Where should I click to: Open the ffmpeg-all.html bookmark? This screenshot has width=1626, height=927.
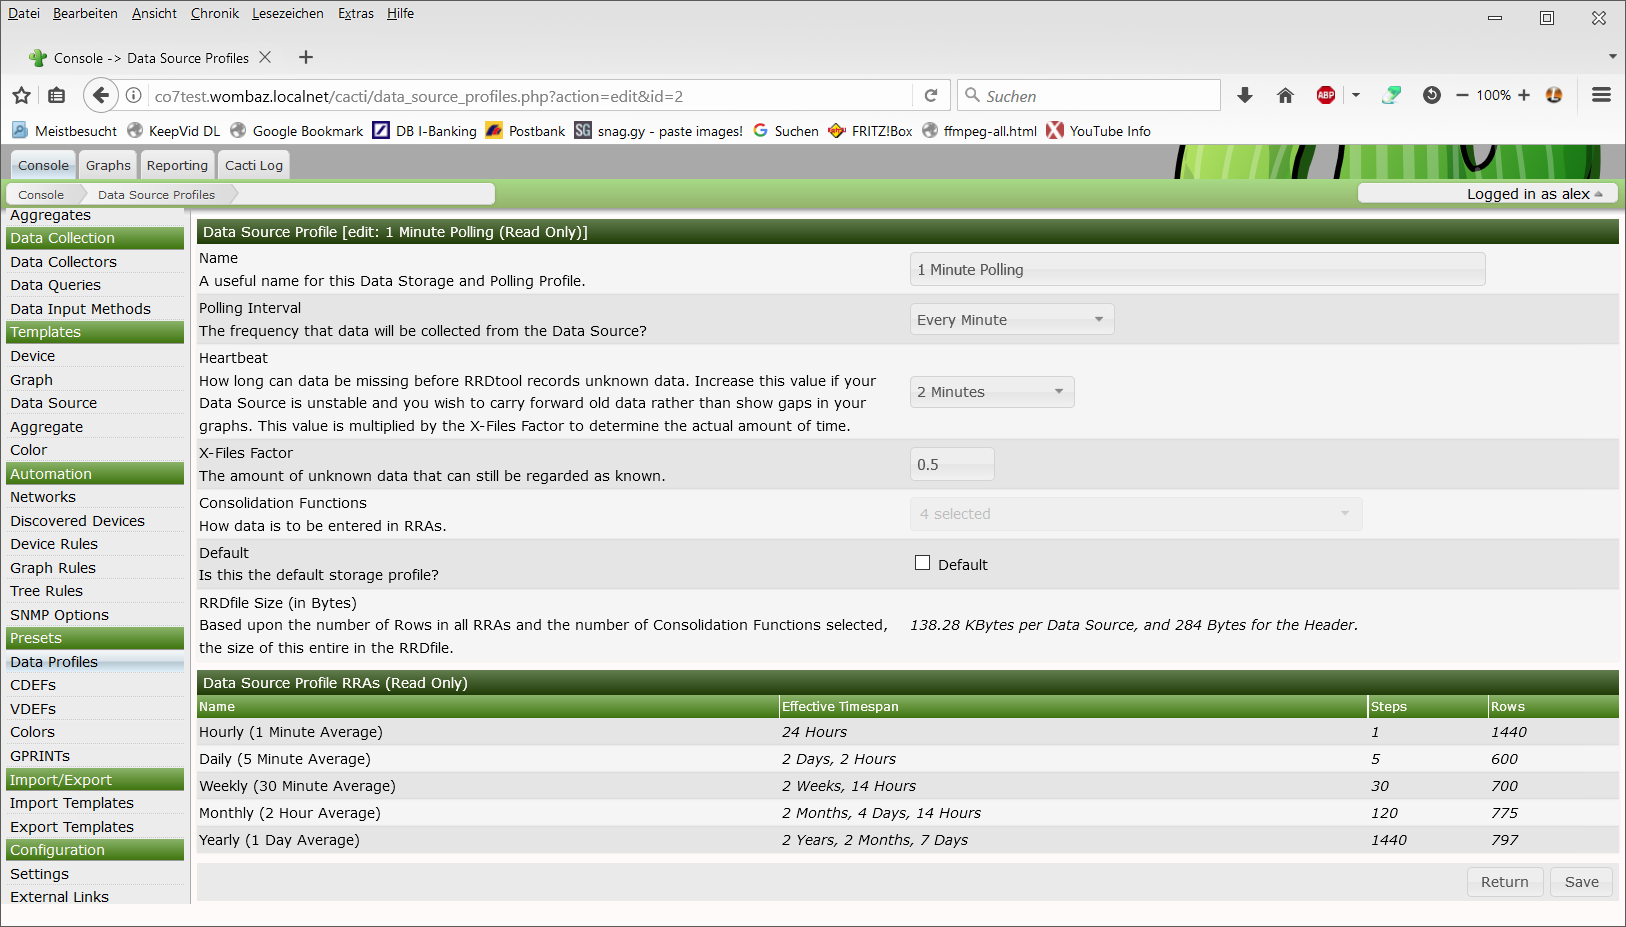point(980,131)
